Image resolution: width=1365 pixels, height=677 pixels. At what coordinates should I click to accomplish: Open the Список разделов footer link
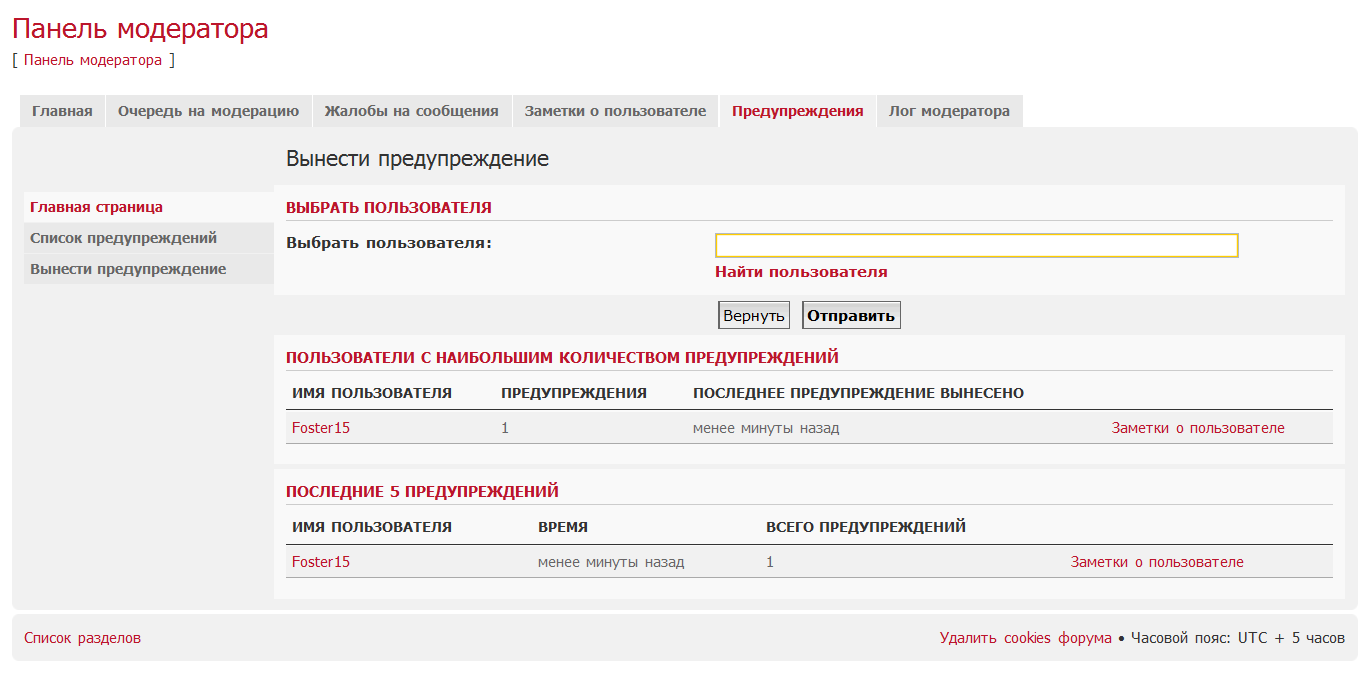pyautogui.click(x=82, y=638)
